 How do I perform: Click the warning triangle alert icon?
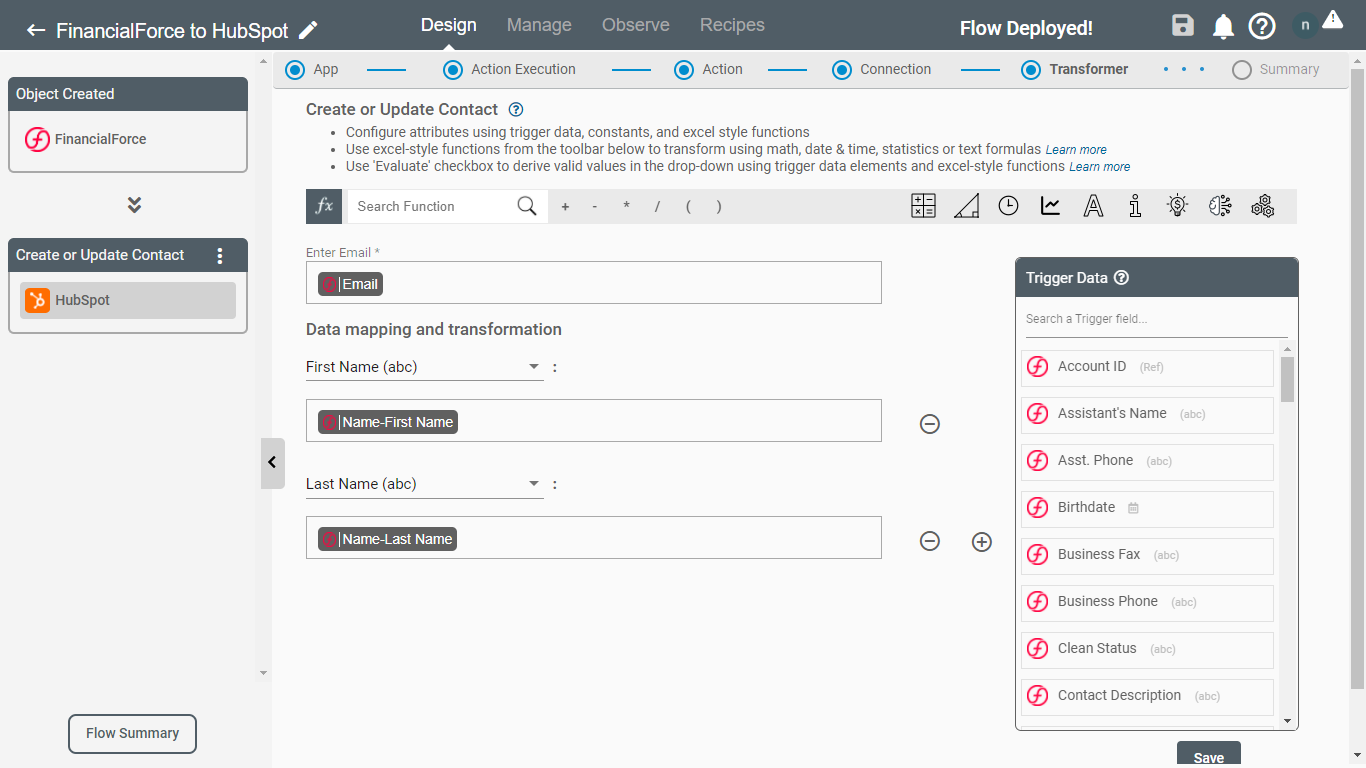coord(1332,19)
